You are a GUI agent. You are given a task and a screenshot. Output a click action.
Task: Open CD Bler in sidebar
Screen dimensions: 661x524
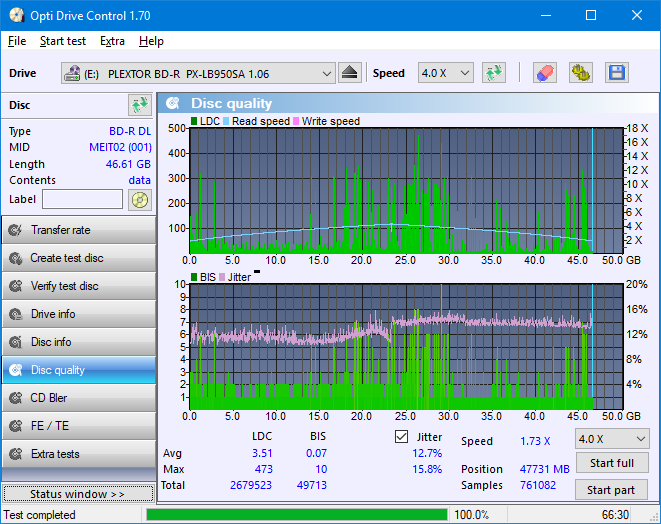79,398
